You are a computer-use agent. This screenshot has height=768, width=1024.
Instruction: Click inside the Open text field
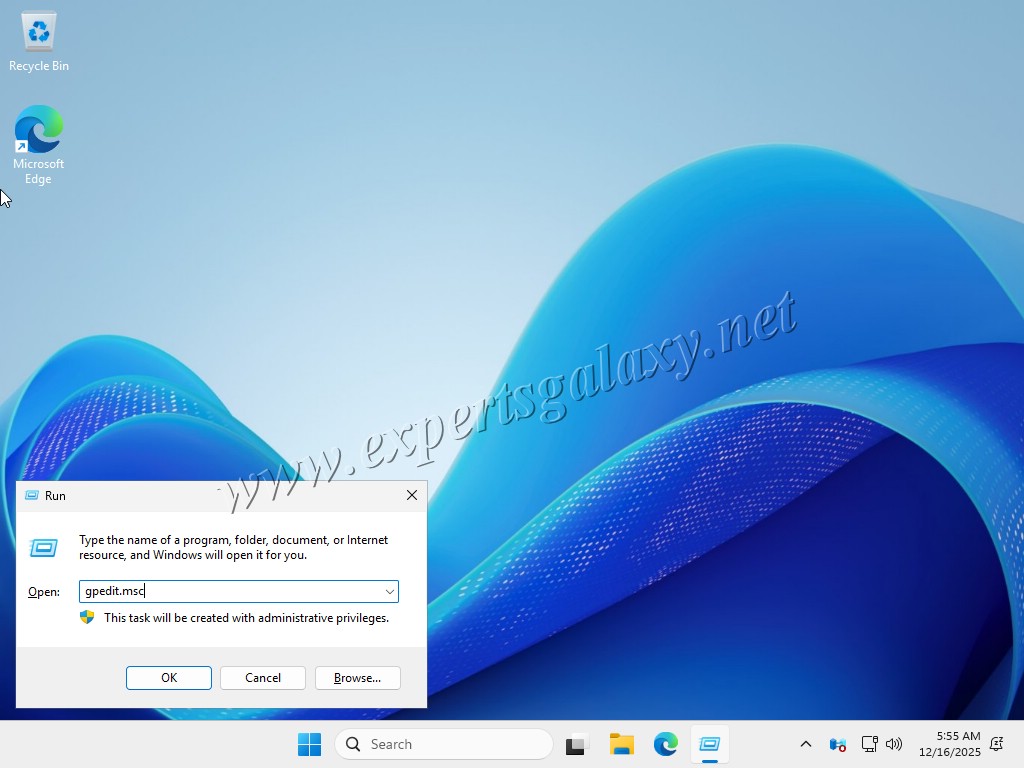pyautogui.click(x=230, y=592)
